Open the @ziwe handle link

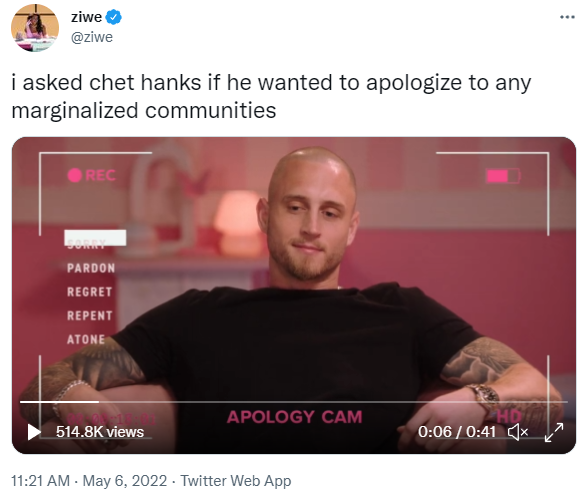point(92,37)
